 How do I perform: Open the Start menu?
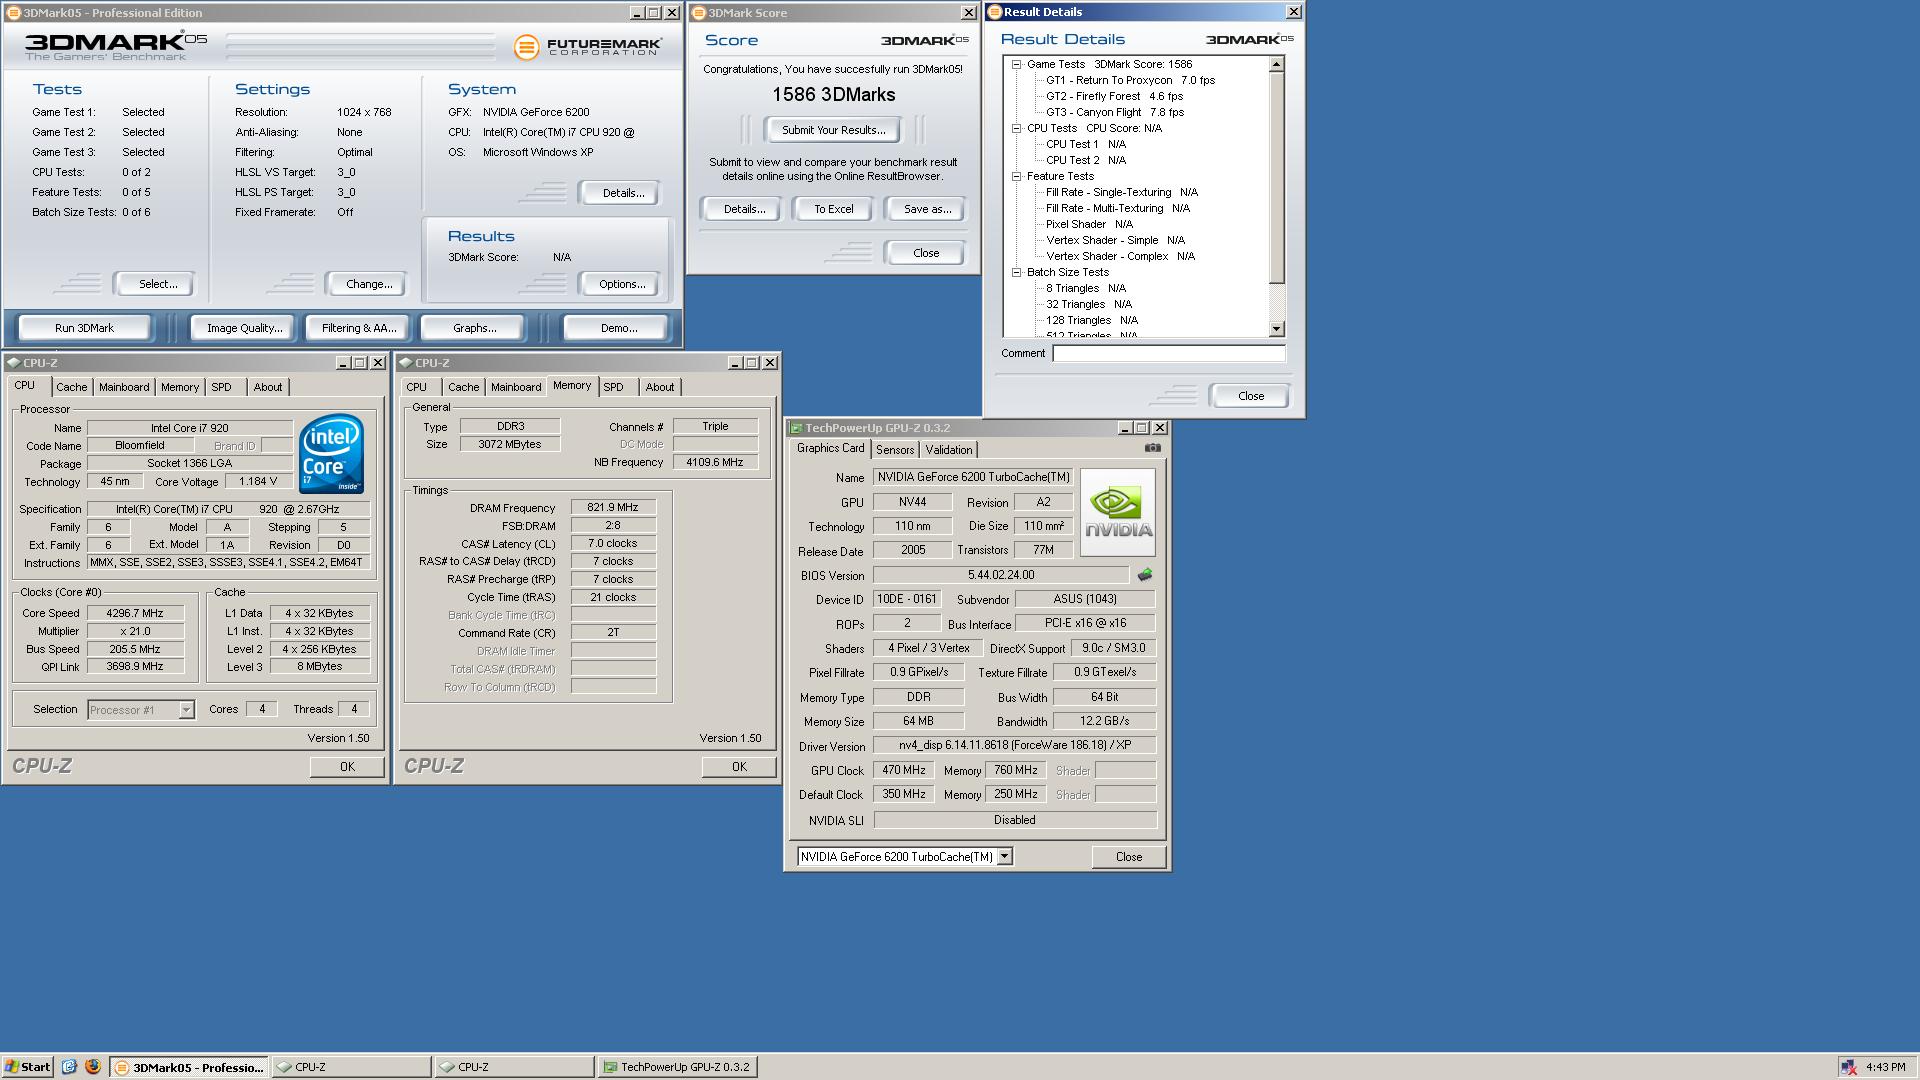point(27,1067)
